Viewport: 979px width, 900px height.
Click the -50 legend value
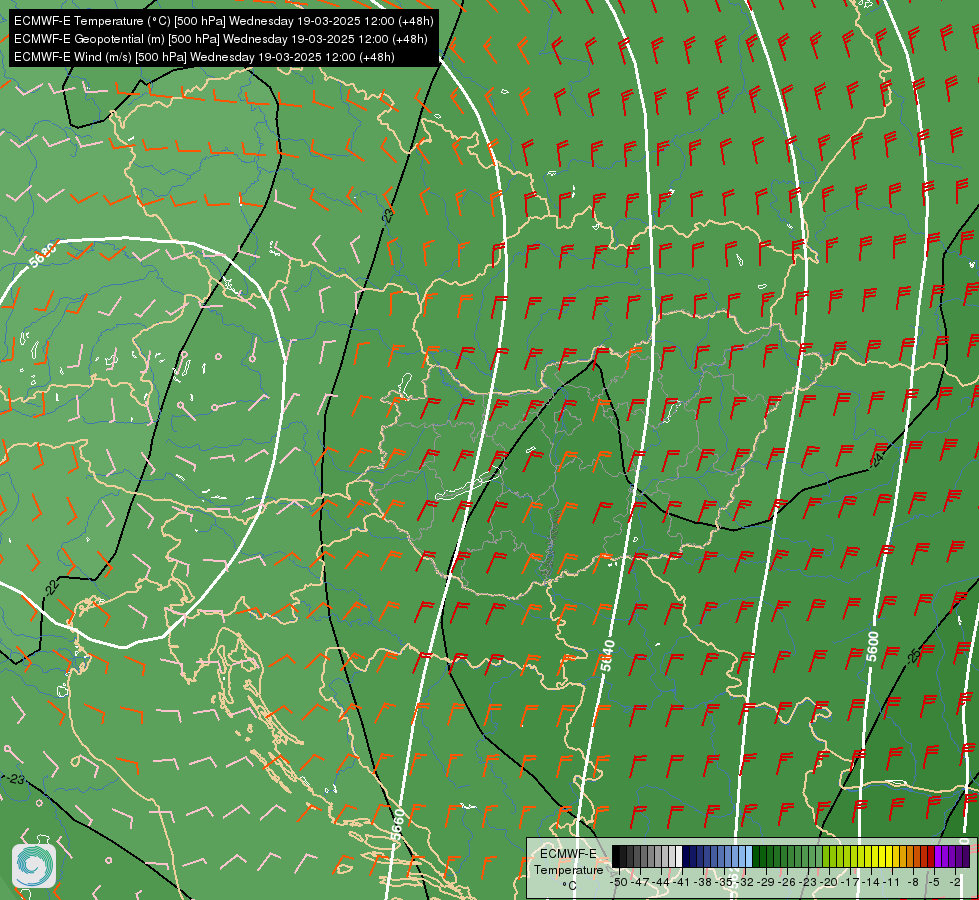pos(619,883)
